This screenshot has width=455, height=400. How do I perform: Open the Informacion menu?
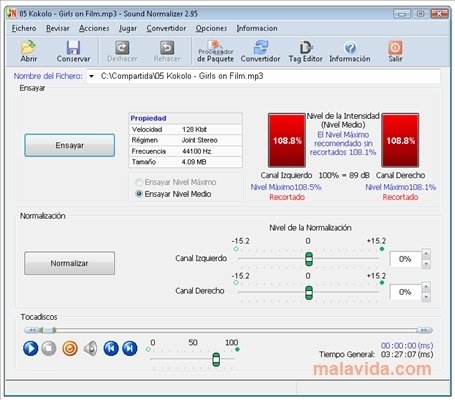[257, 28]
